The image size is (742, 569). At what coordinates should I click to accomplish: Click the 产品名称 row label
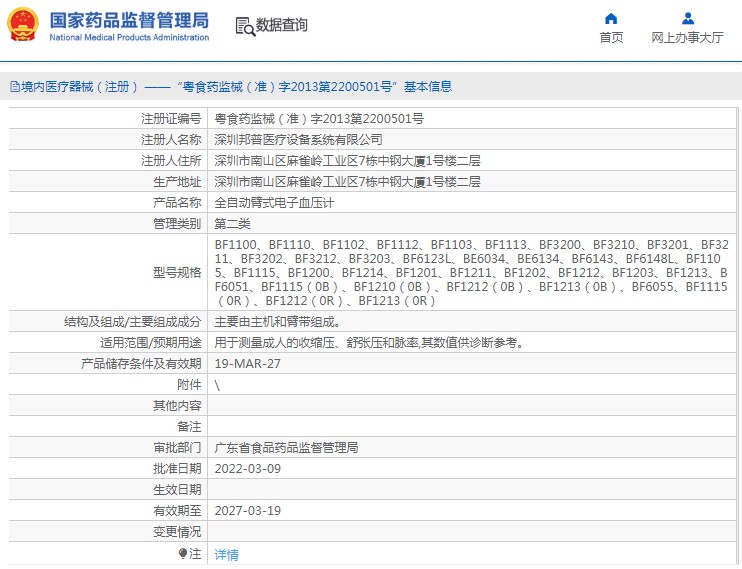coord(177,203)
